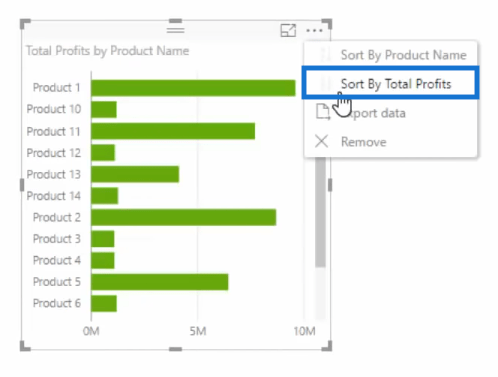Grab the visual's top drag handle
The image size is (498, 377).
coord(176,30)
